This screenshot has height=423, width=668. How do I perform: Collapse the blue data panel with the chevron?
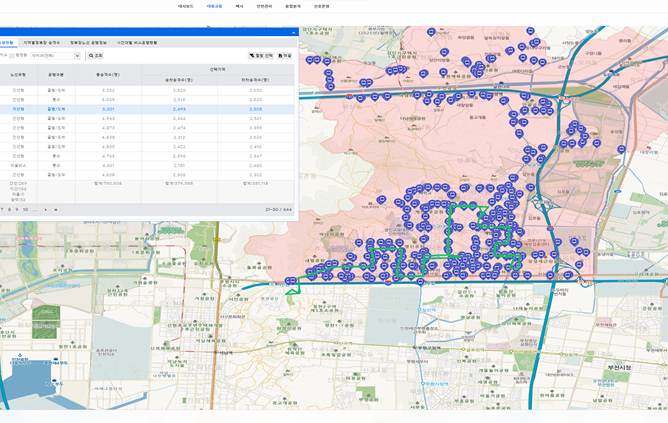293,33
